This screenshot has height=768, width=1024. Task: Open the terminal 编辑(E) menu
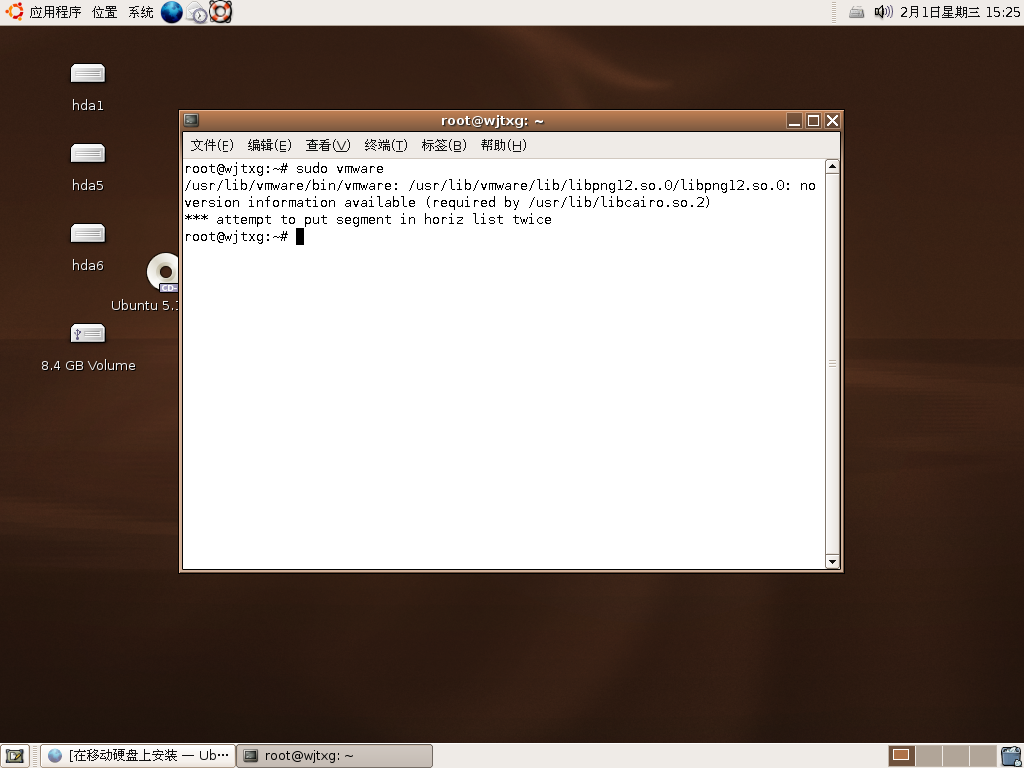pyautogui.click(x=269, y=145)
